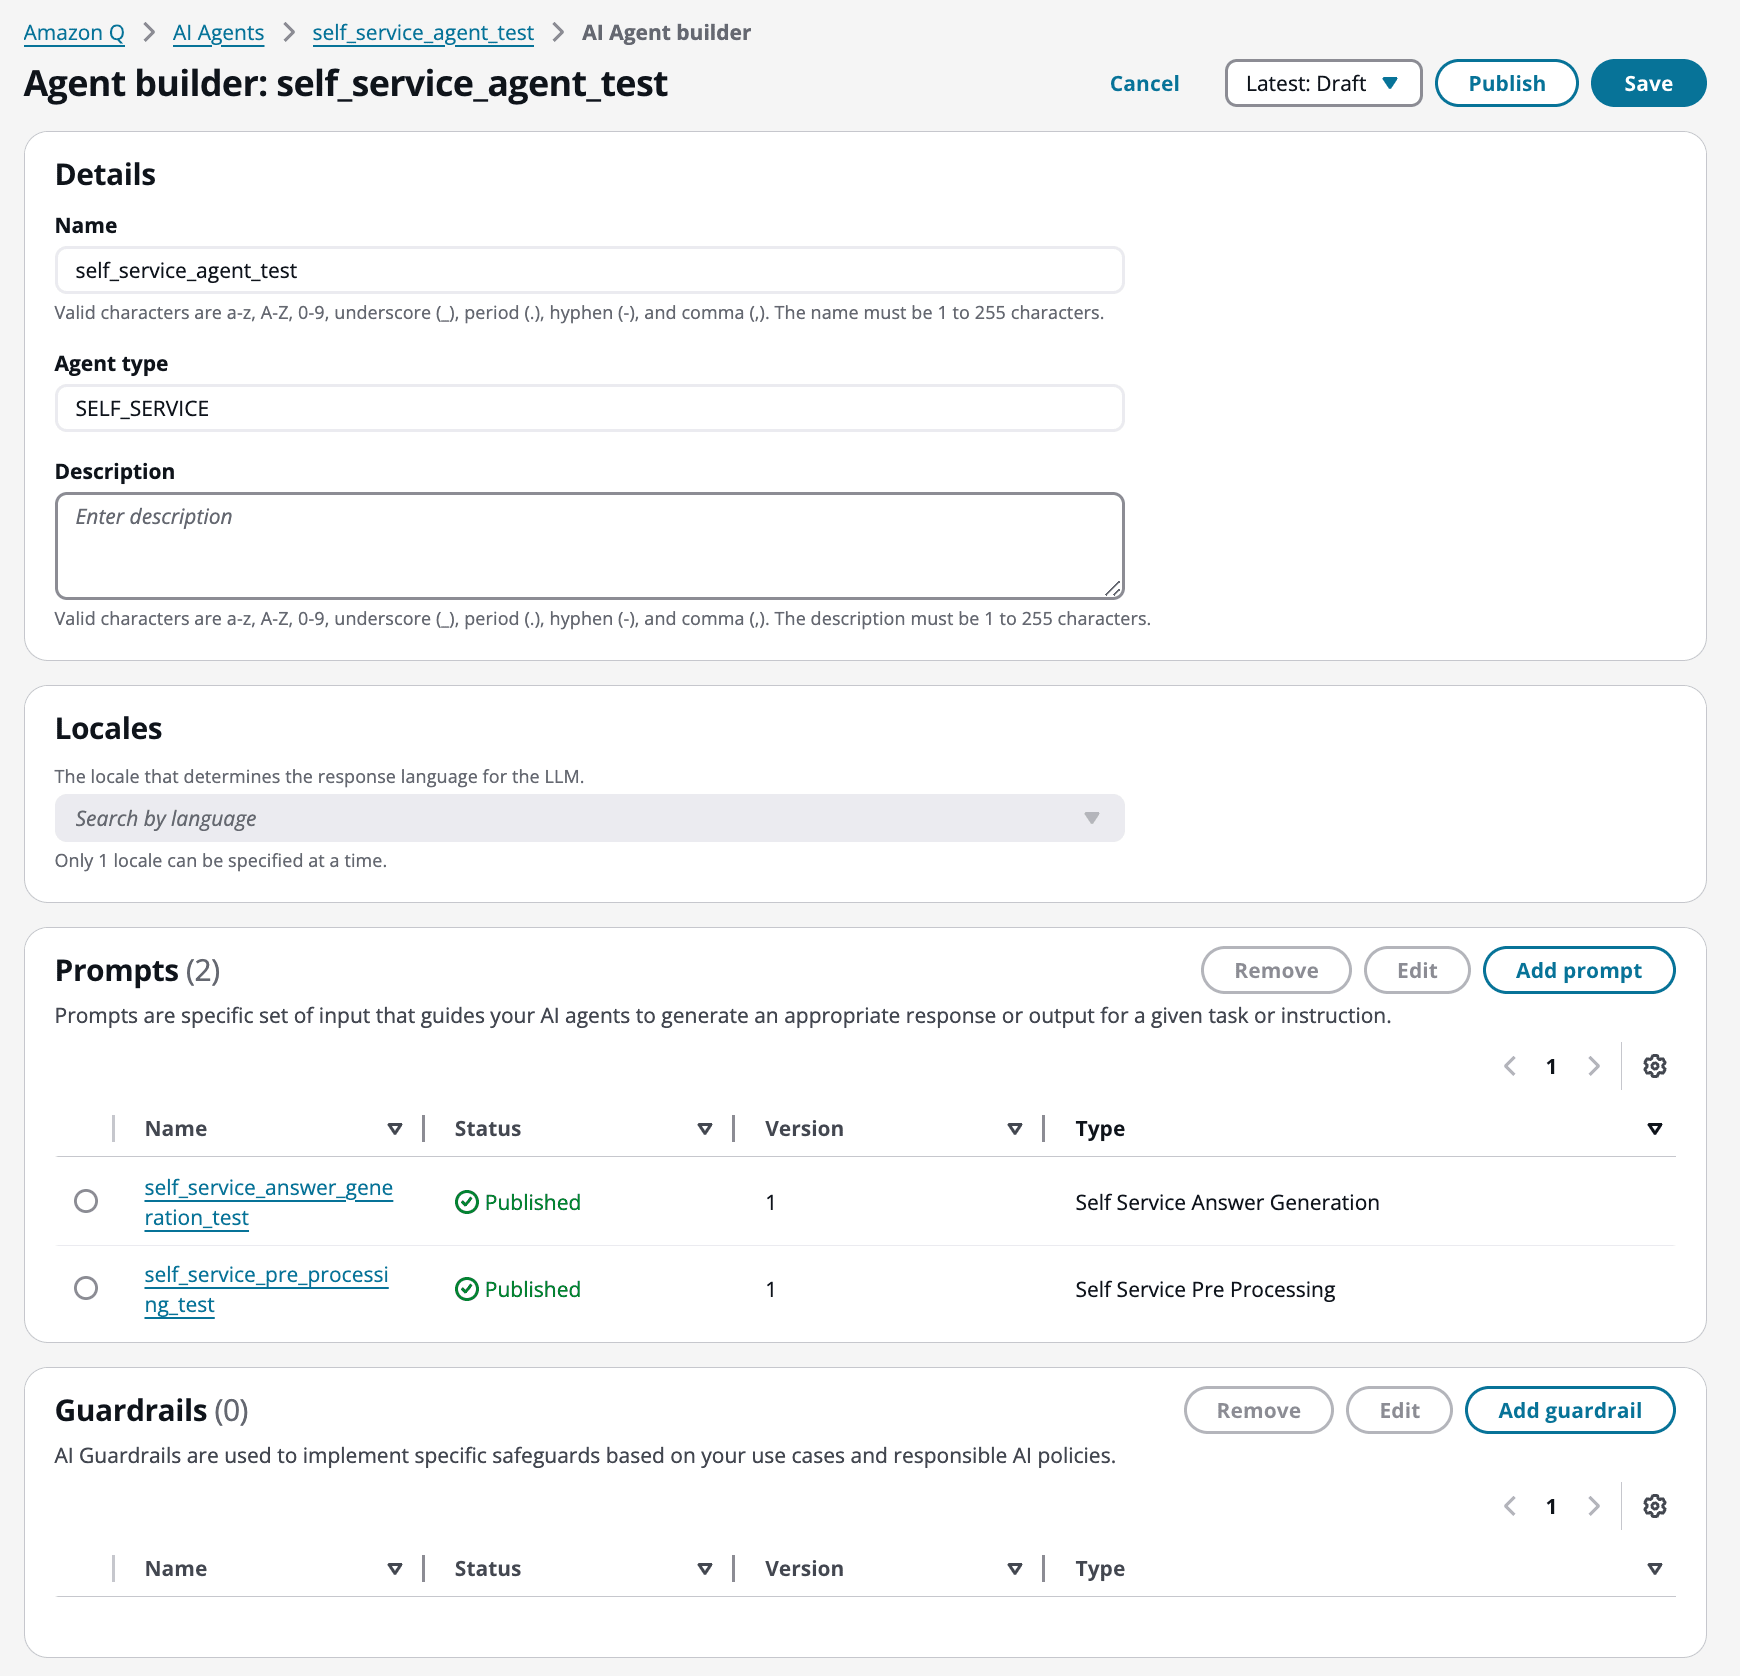Click Edit button in Guardrails section
Viewport: 1740px width, 1676px height.
click(1399, 1410)
